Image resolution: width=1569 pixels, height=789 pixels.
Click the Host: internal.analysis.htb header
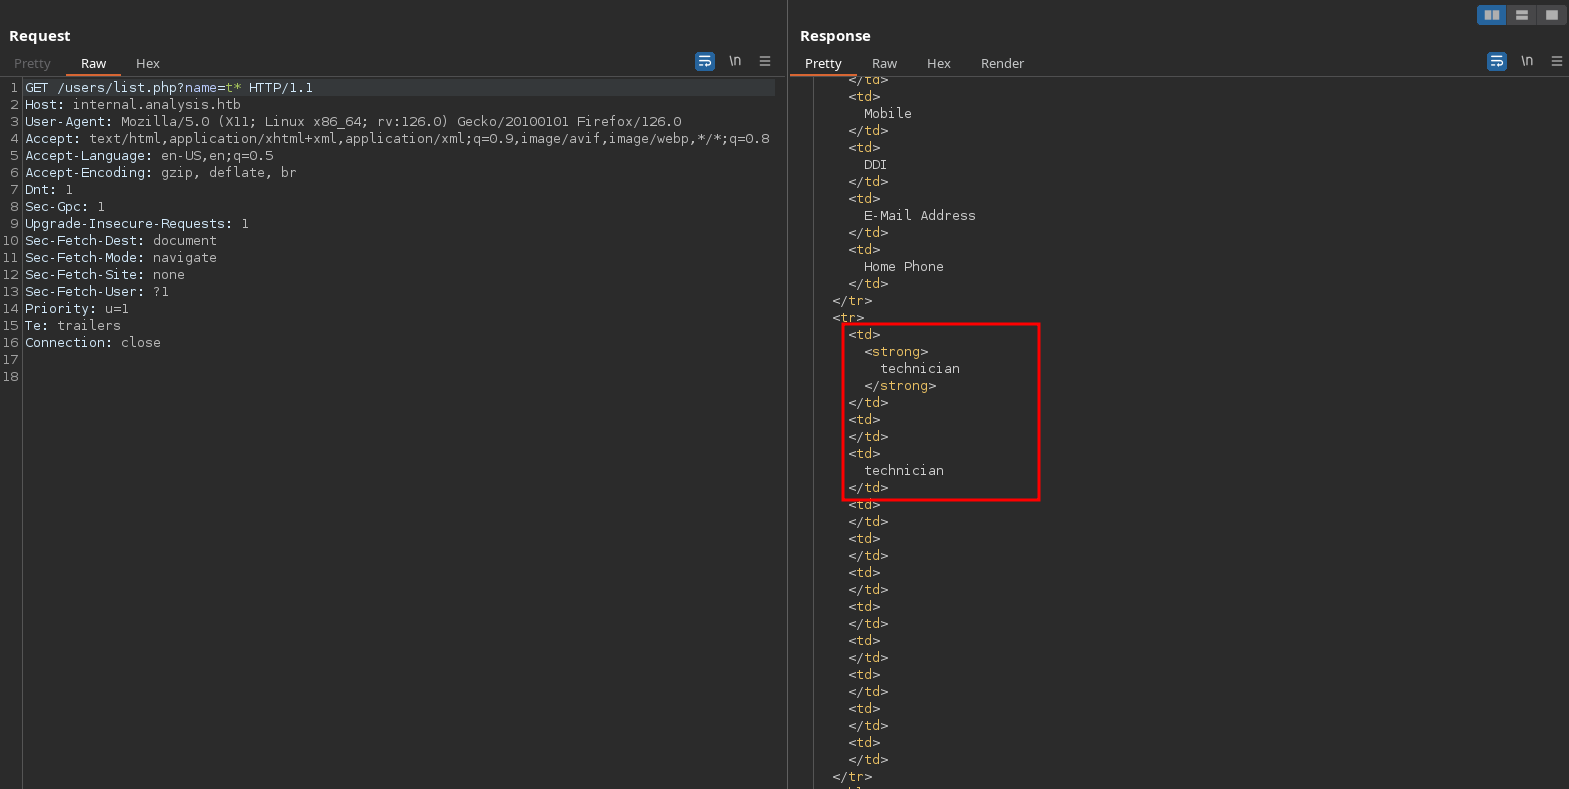coord(133,105)
